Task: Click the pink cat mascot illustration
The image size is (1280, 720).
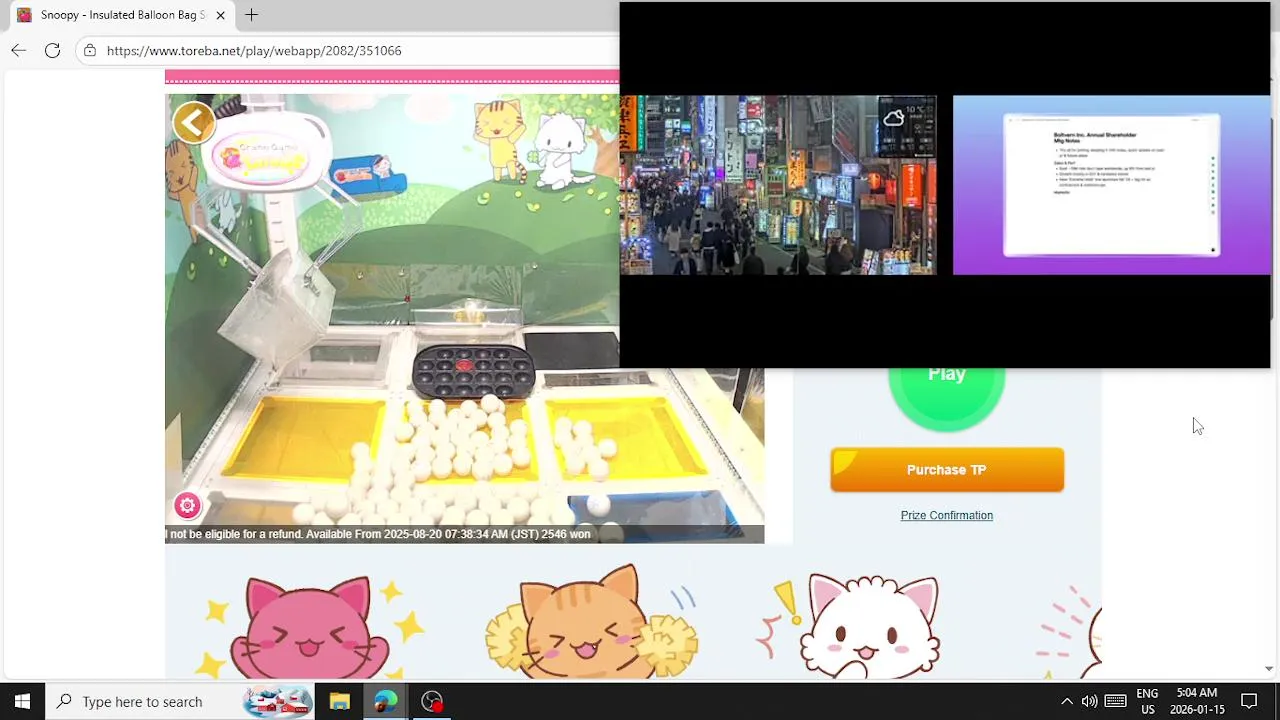Action: [x=309, y=627]
